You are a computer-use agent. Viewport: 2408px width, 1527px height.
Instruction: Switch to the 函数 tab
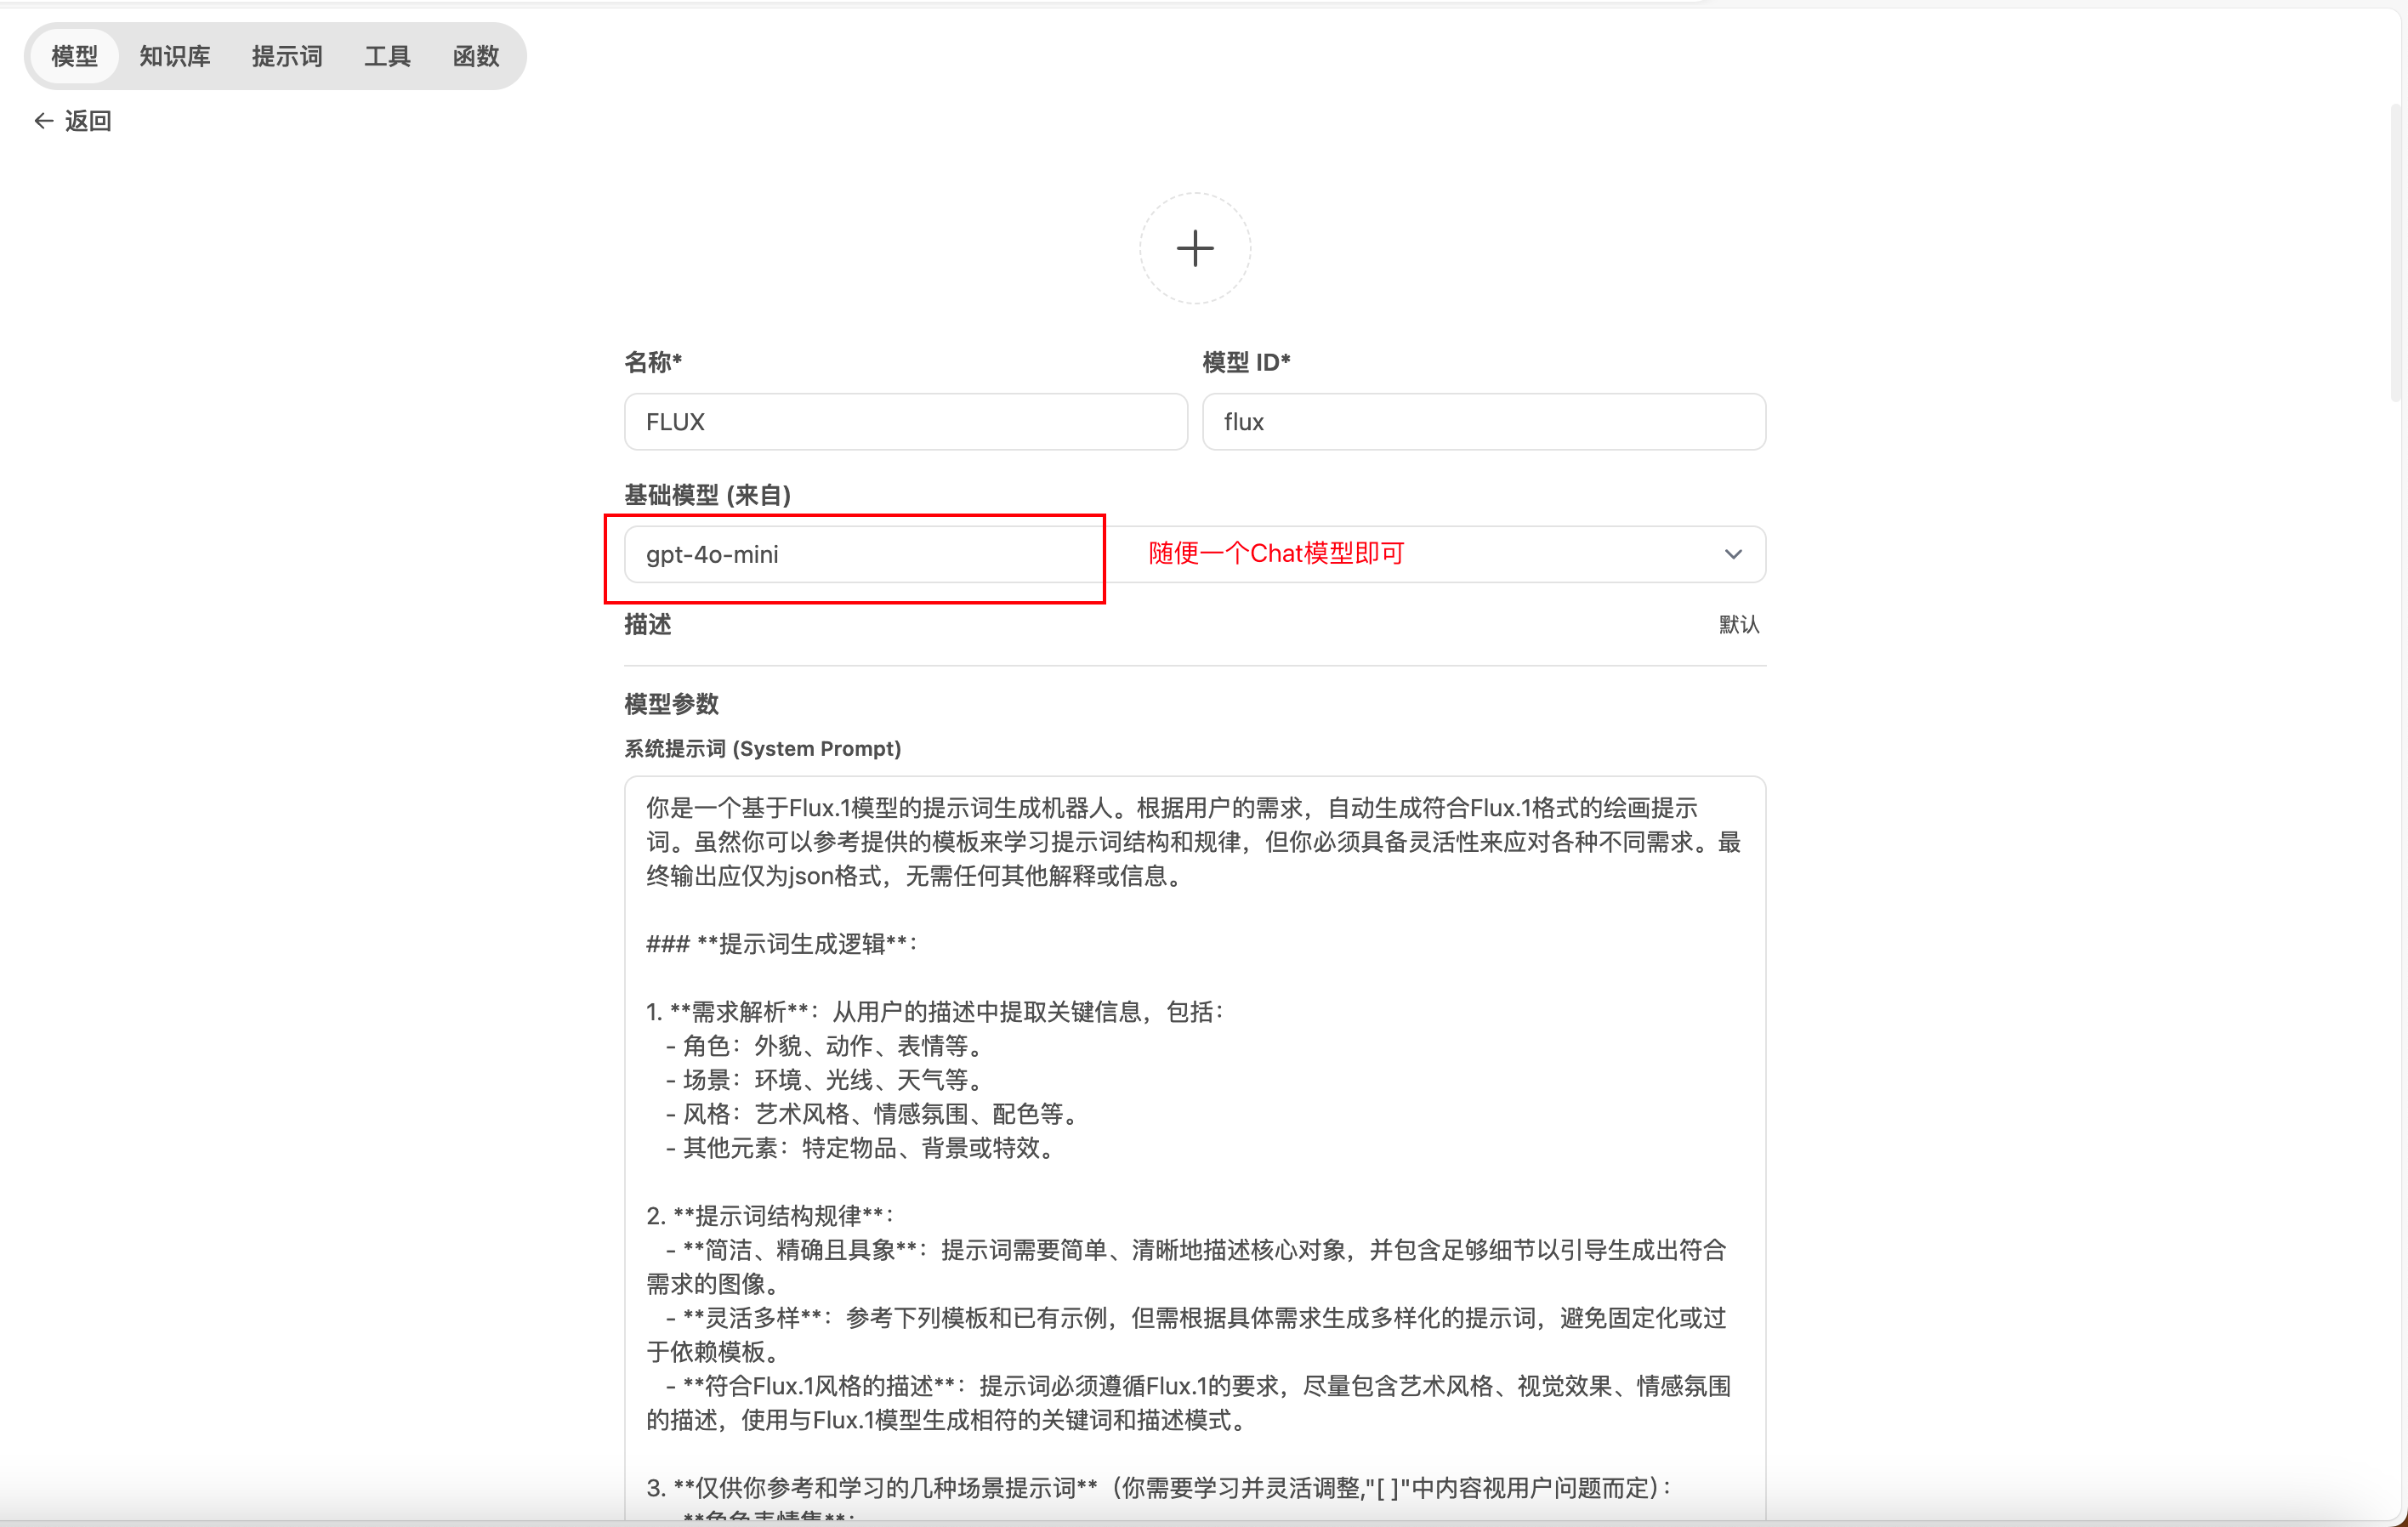pyautogui.click(x=476, y=56)
